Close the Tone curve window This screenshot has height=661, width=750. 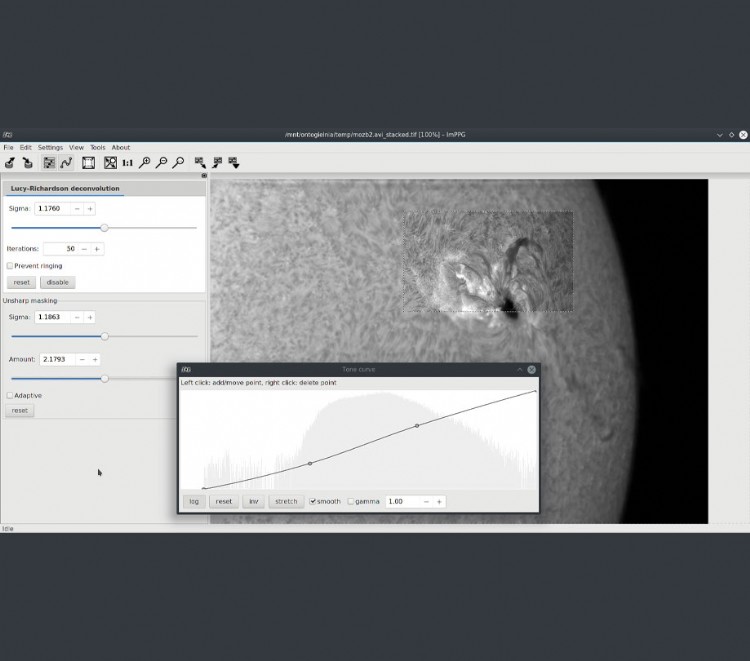531,369
